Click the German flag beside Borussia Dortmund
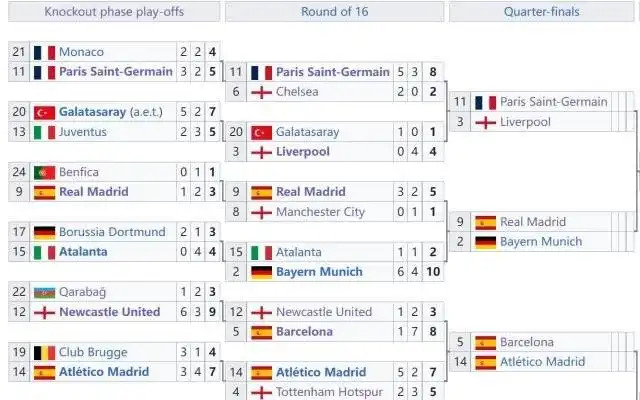This screenshot has height=400, width=640. [x=44, y=232]
